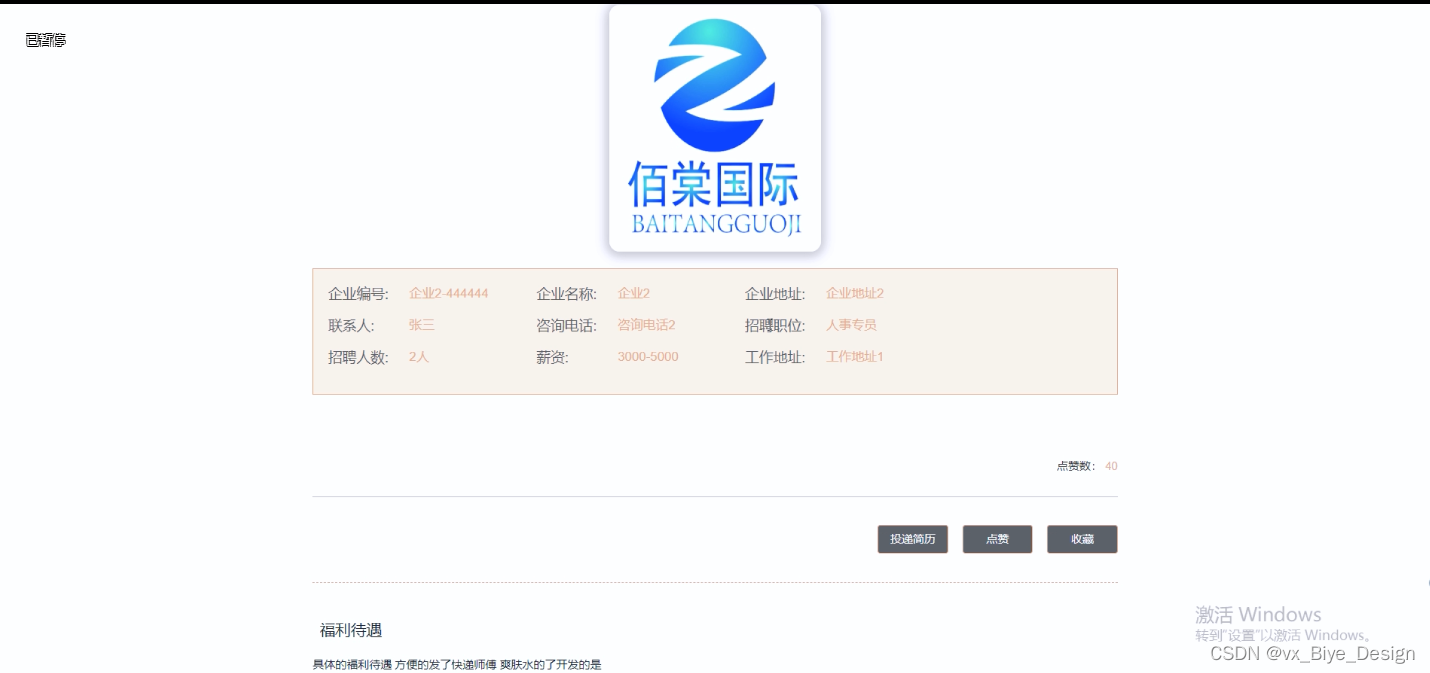Click the 招聘人数 label
The width and height of the screenshot is (1430, 673).
[x=358, y=357]
